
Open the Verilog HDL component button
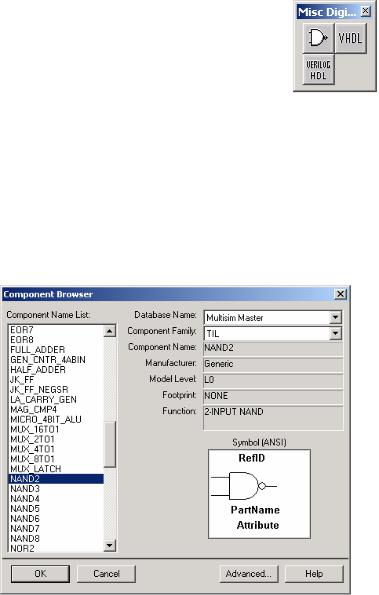[318, 69]
